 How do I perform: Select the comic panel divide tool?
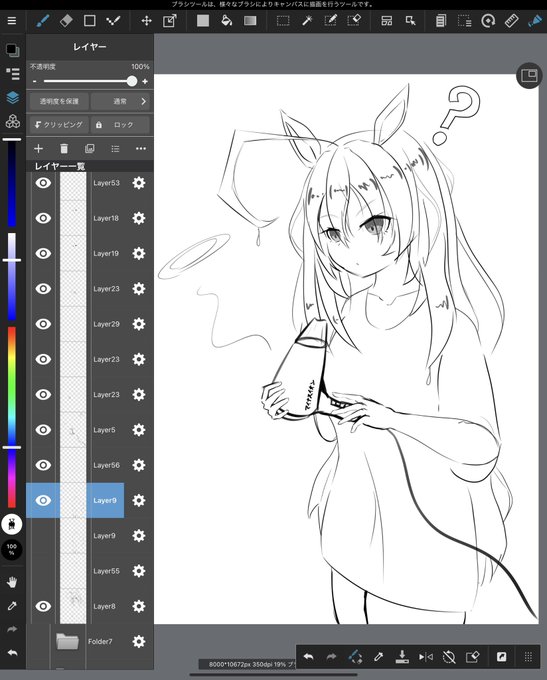point(387,21)
